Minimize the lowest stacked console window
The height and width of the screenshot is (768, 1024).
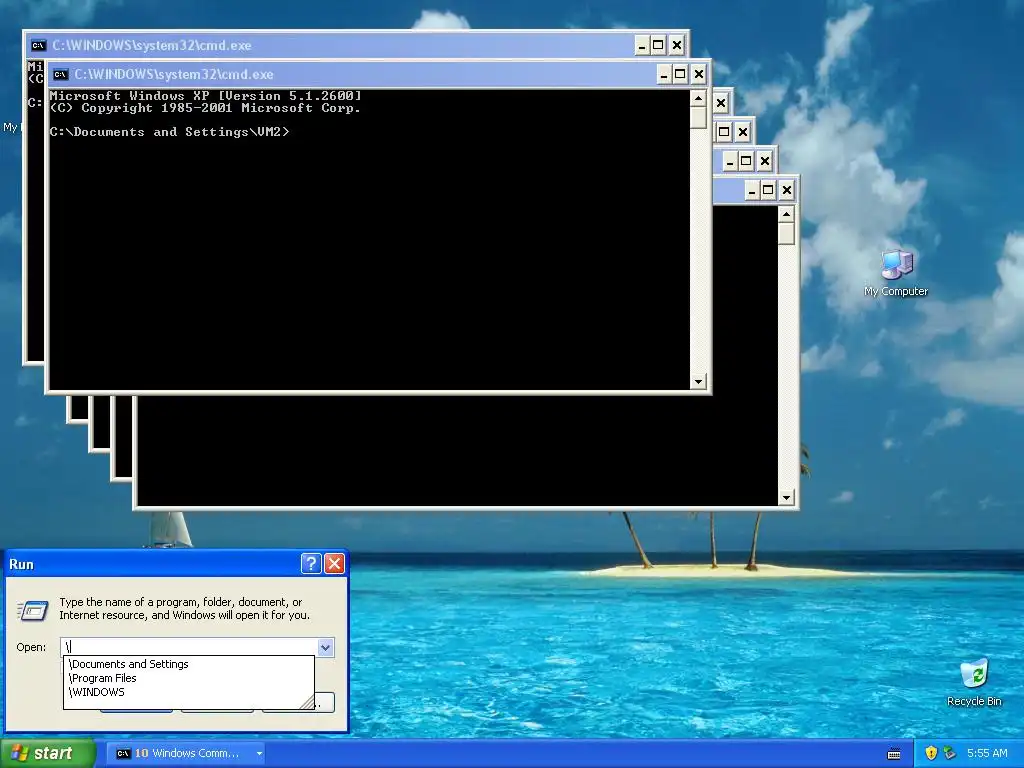[752, 191]
